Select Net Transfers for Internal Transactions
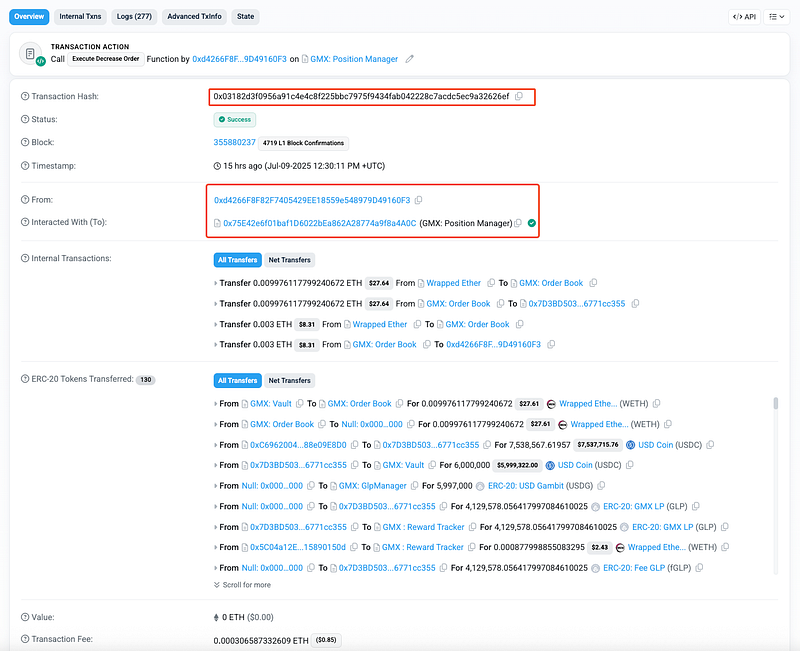The height and width of the screenshot is (651, 800). [x=289, y=260]
